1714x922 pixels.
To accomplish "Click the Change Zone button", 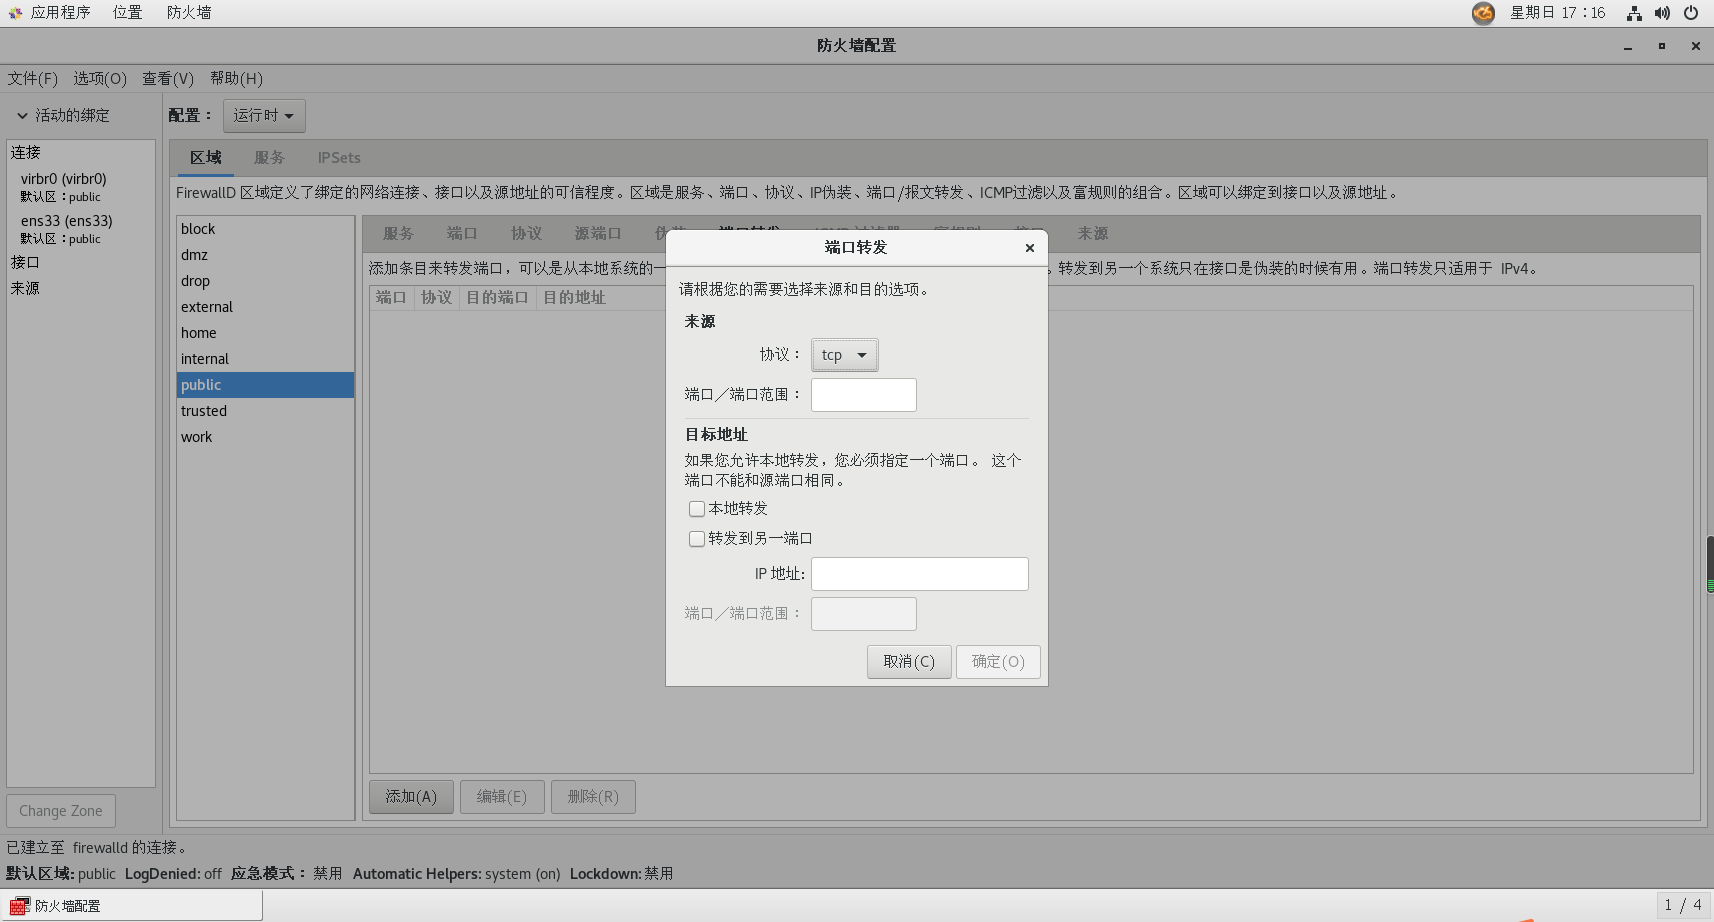I will [x=61, y=811].
